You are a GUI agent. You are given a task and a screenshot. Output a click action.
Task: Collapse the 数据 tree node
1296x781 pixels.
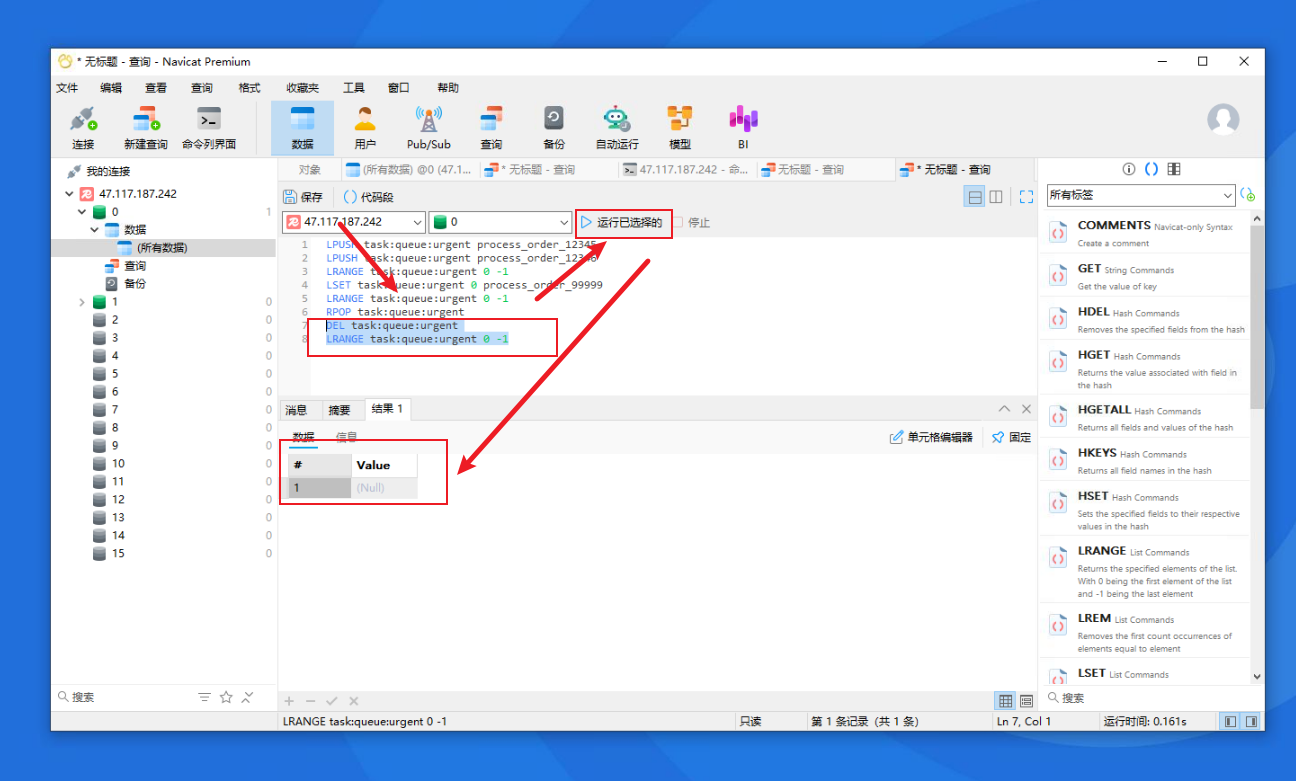click(x=95, y=230)
